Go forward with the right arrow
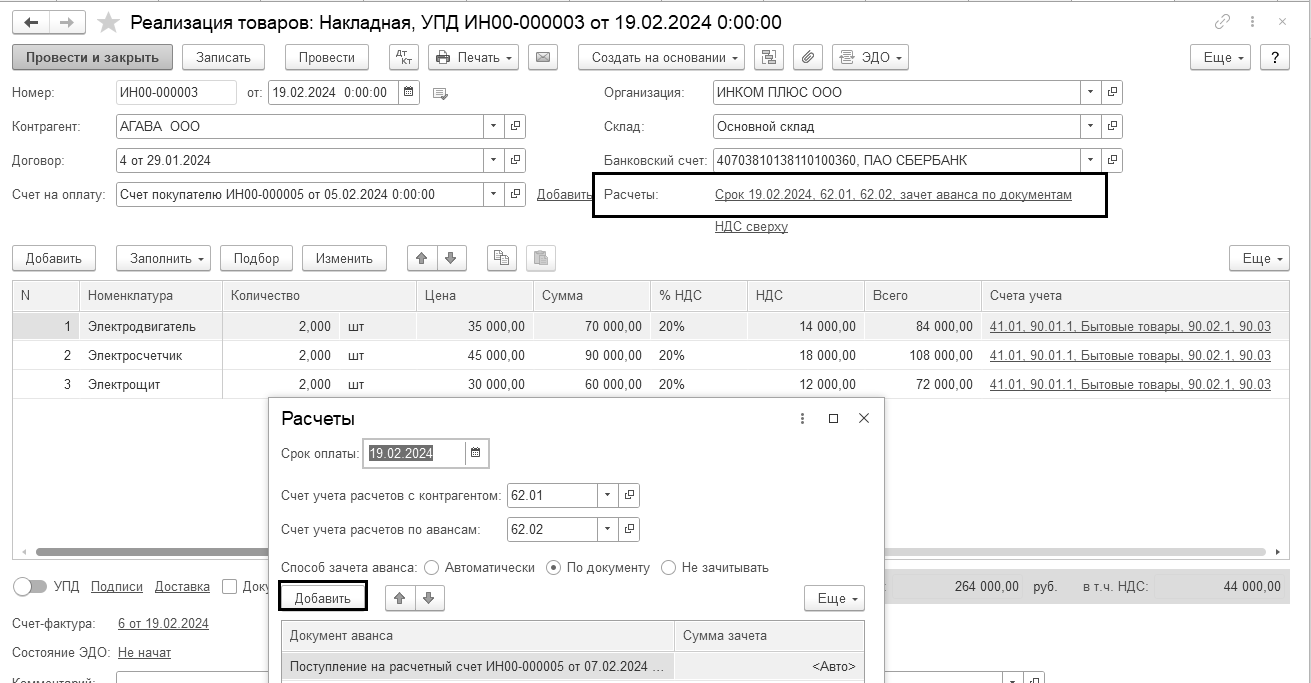Image resolution: width=1311 pixels, height=683 pixels. pyautogui.click(x=66, y=22)
